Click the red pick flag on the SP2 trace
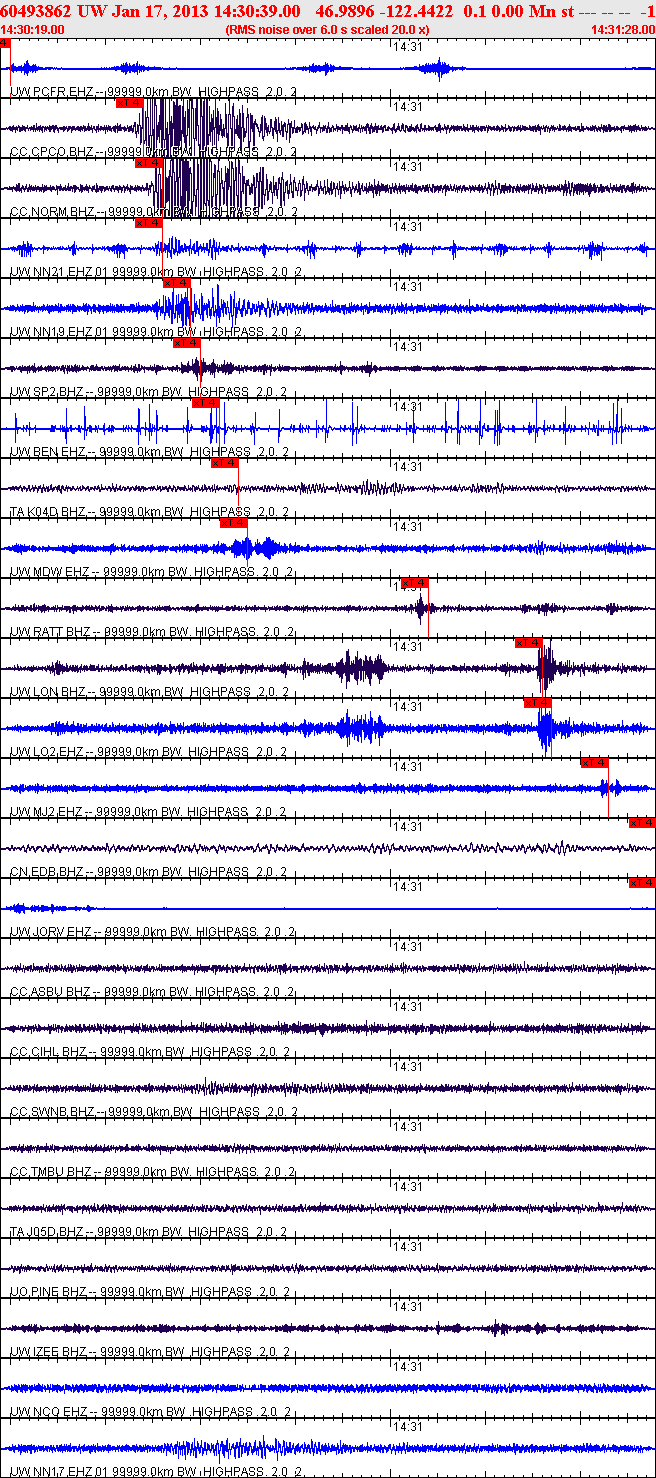This screenshot has height=1478, width=656. pyautogui.click(x=186, y=342)
